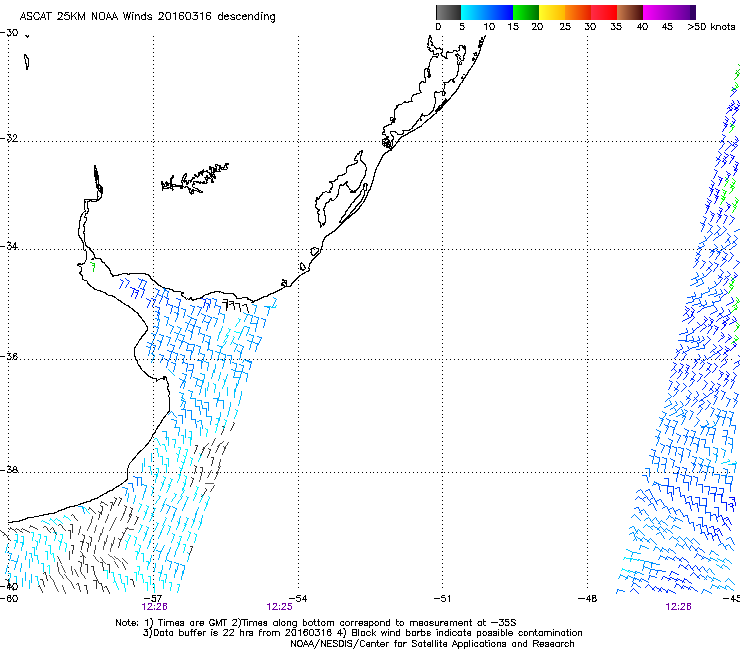
Task: Click the -51 longitude axis label
Action: pos(442,599)
